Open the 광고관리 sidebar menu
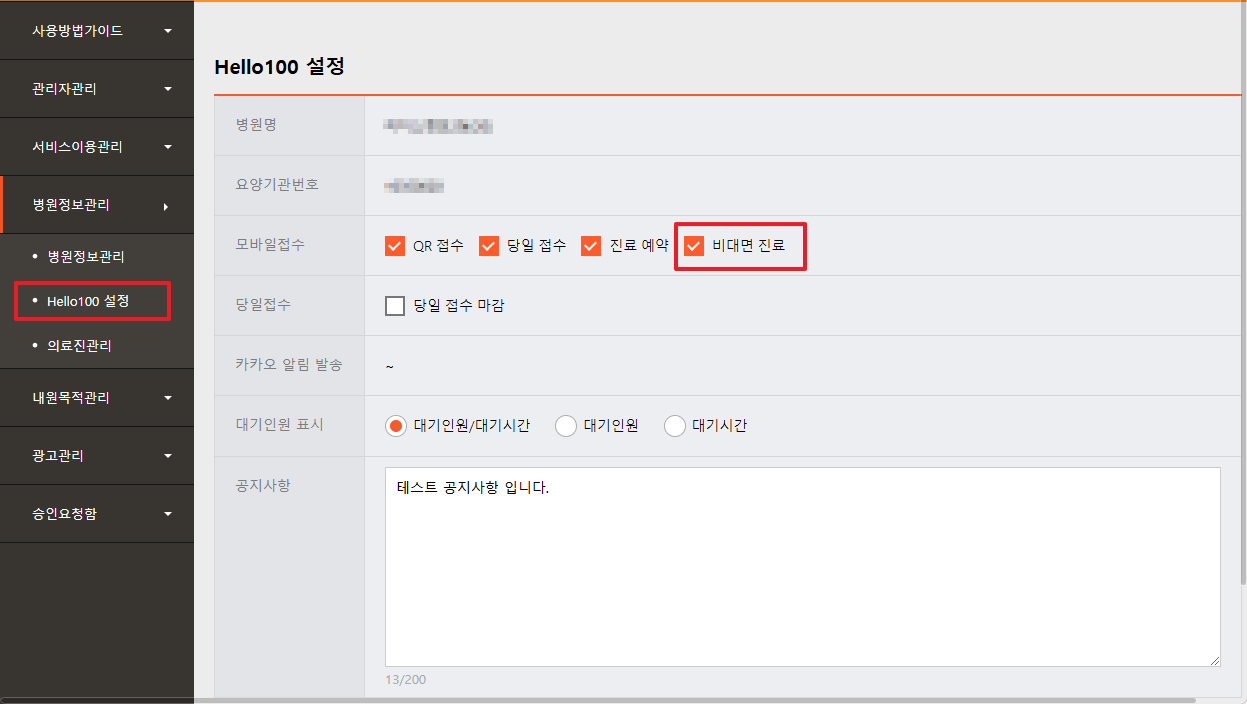The height and width of the screenshot is (704, 1247). point(58,456)
